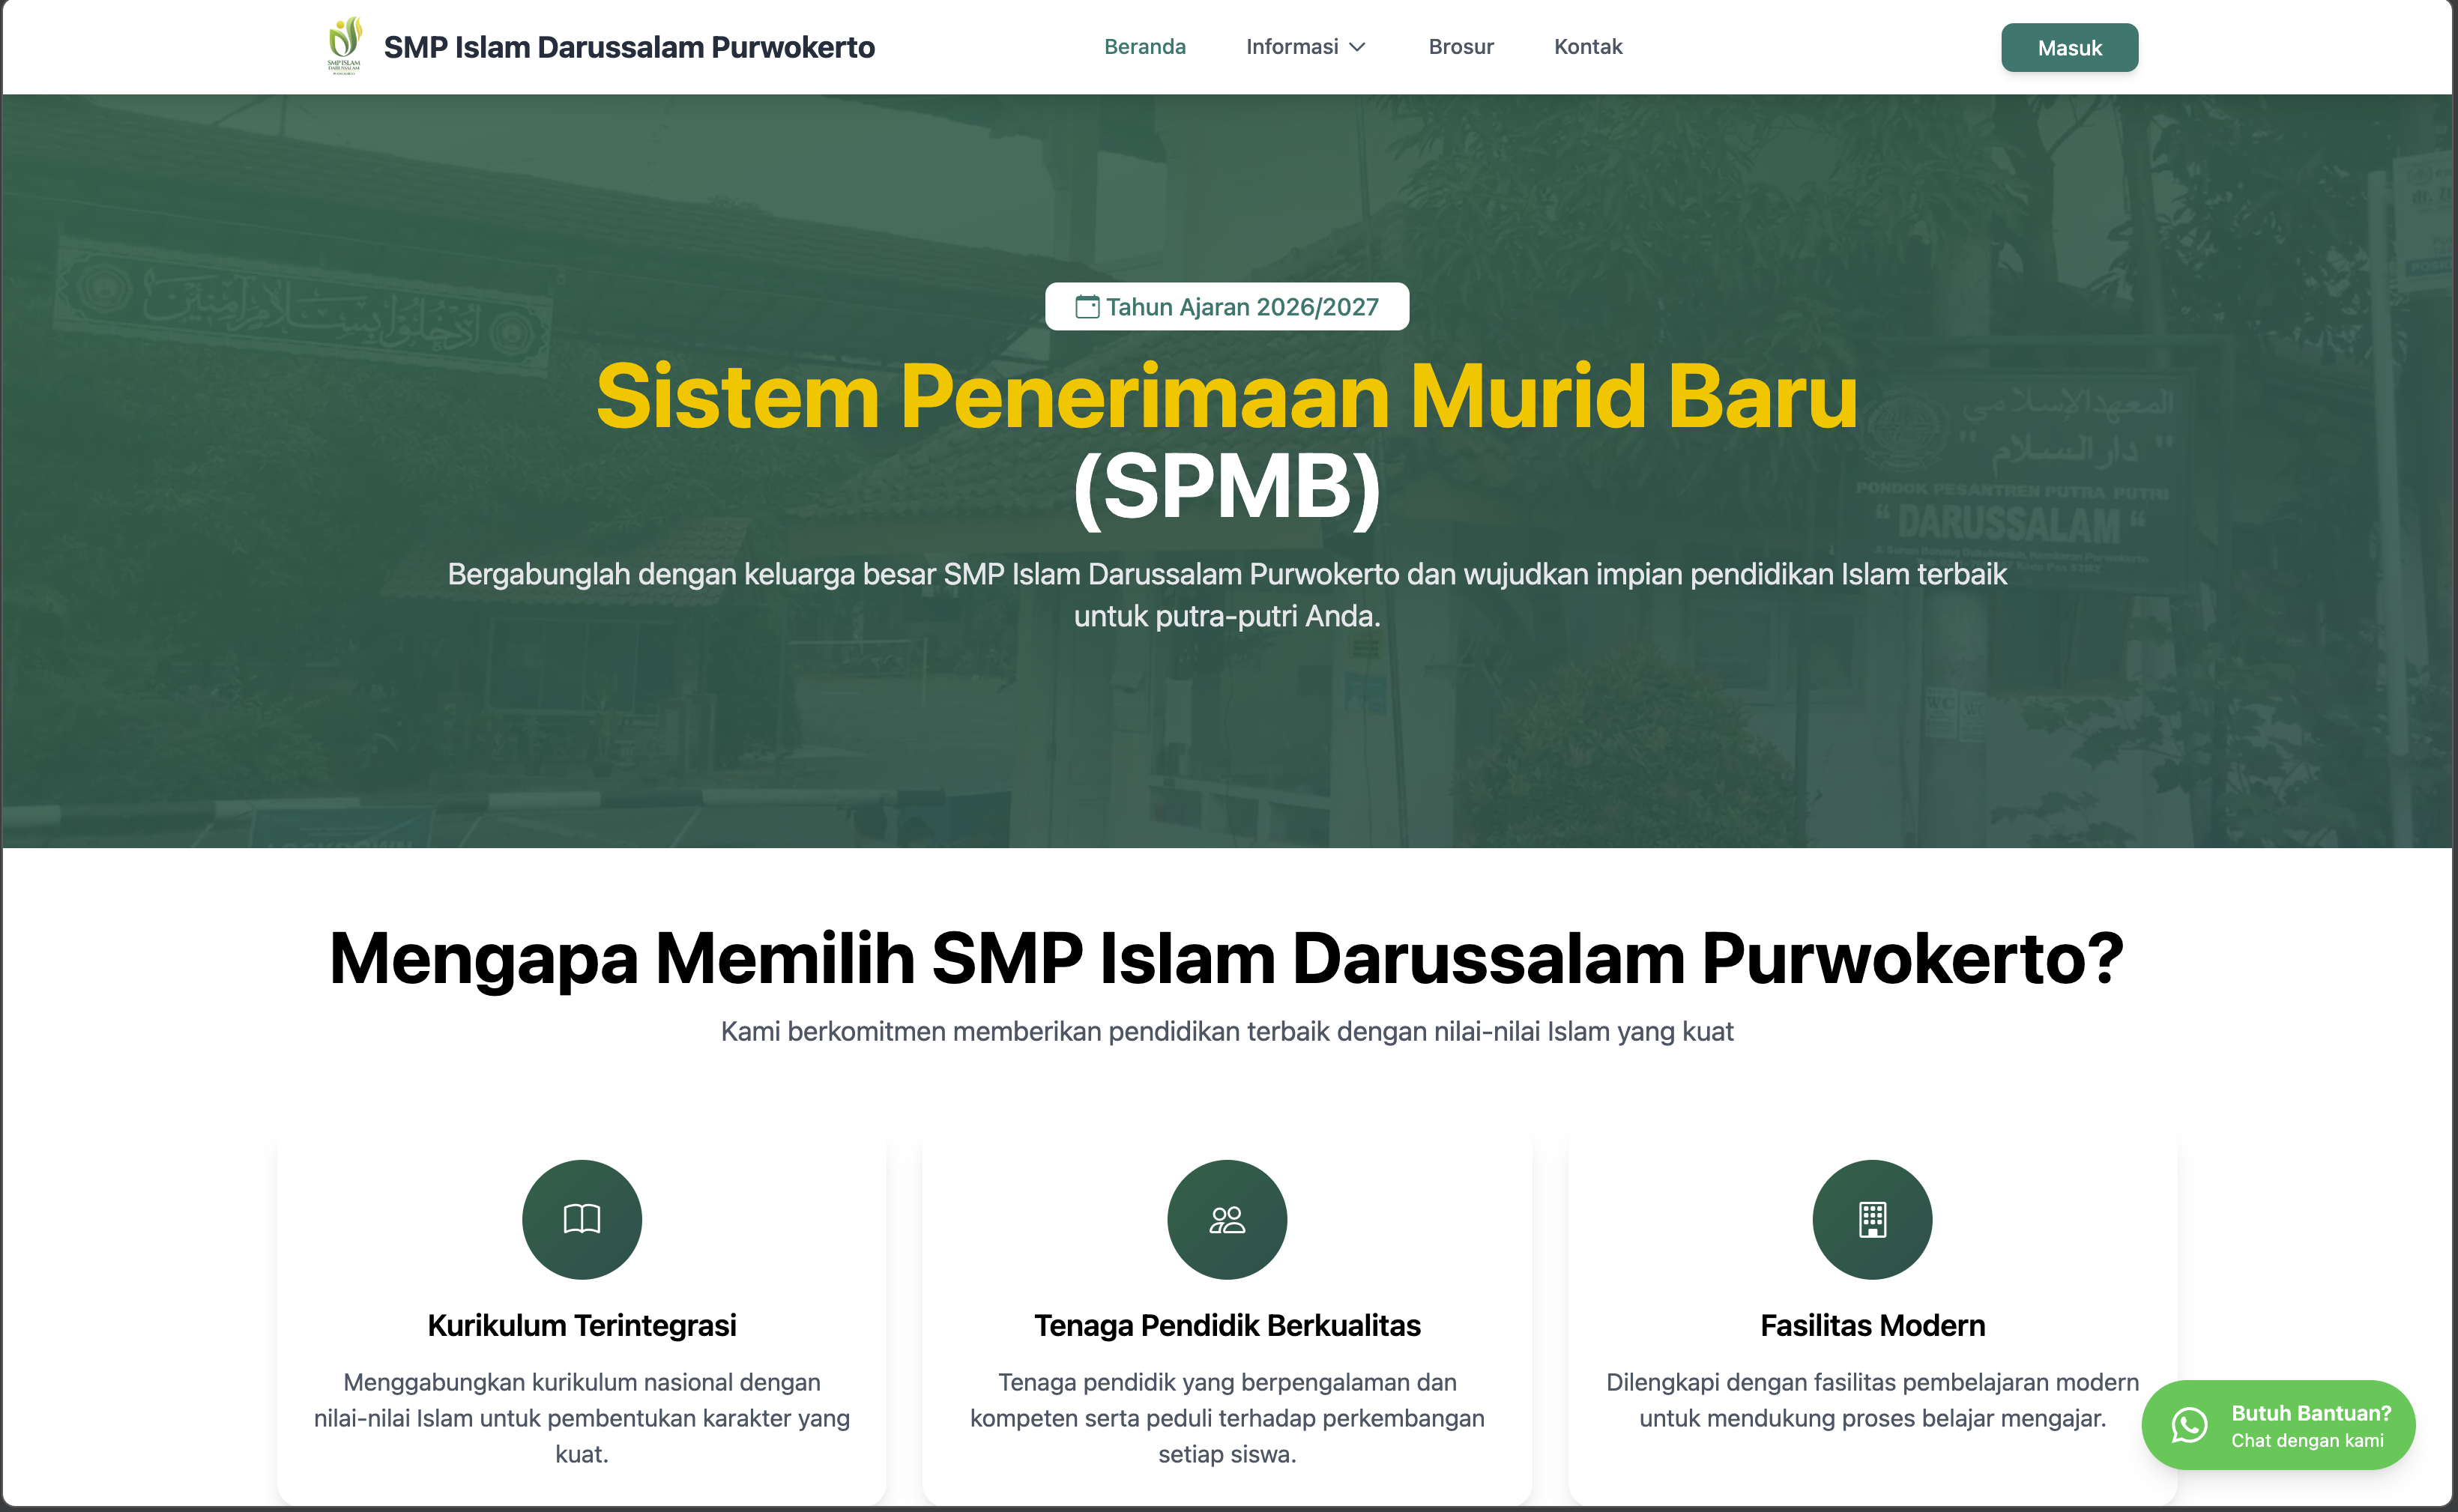Select the people icon on Tenaga Pendidik card

pos(1228,1219)
